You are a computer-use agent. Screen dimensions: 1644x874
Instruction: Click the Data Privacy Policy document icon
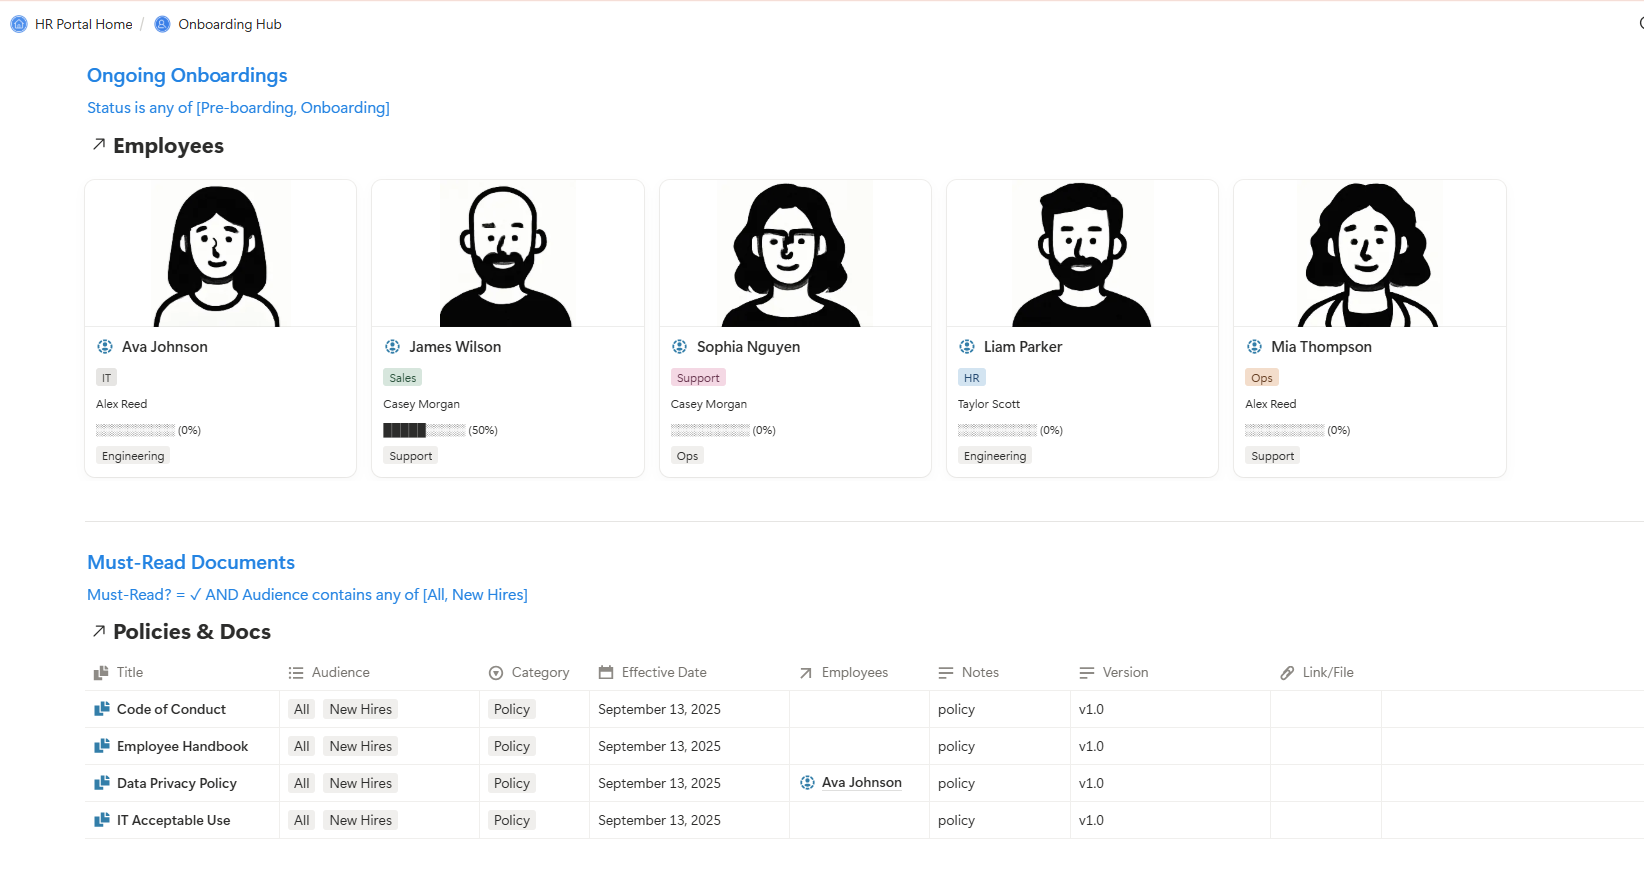[102, 783]
